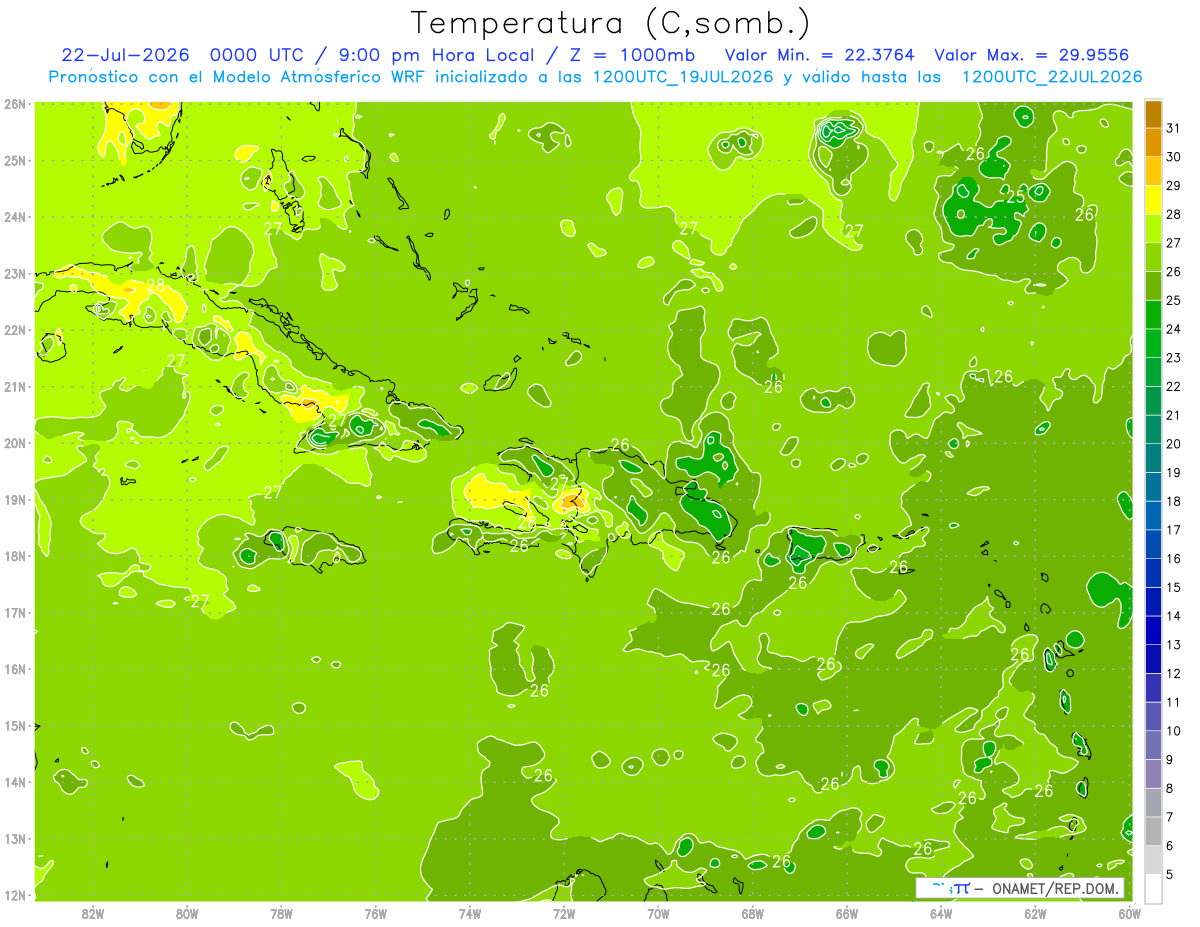The width and height of the screenshot is (1200, 927).
Task: Click the teal legend swatch between 19 and 20
Action: pos(1153,458)
